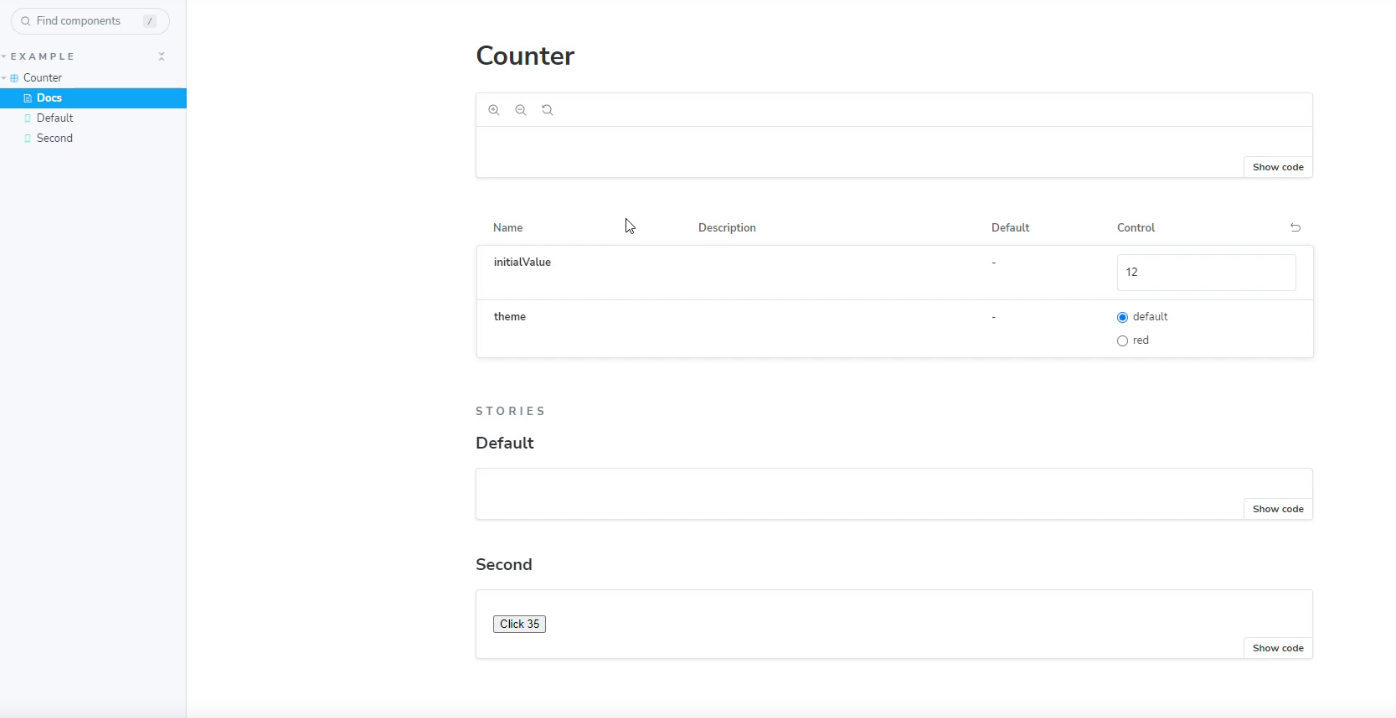Click the Counter page title
Screen dimensions: 1396x718
click(x=525, y=56)
